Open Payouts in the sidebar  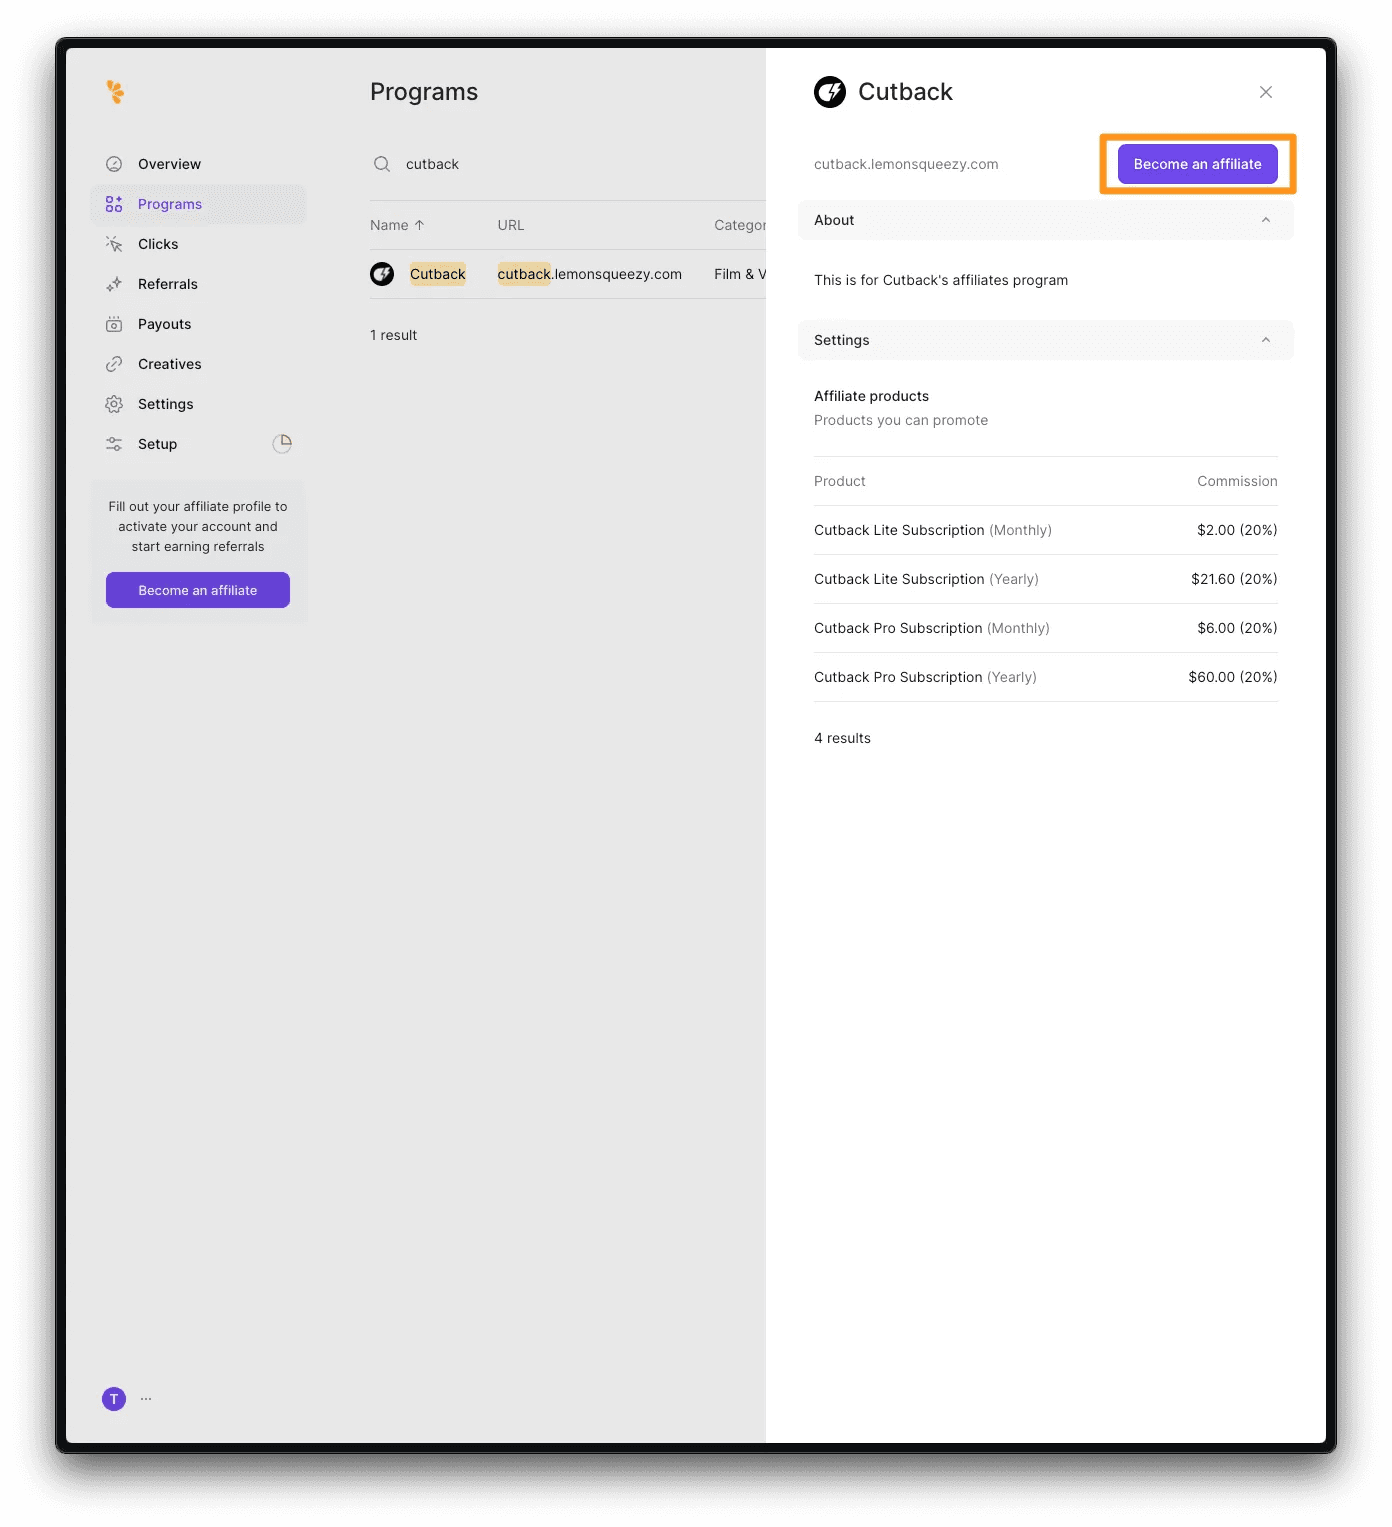click(x=198, y=324)
